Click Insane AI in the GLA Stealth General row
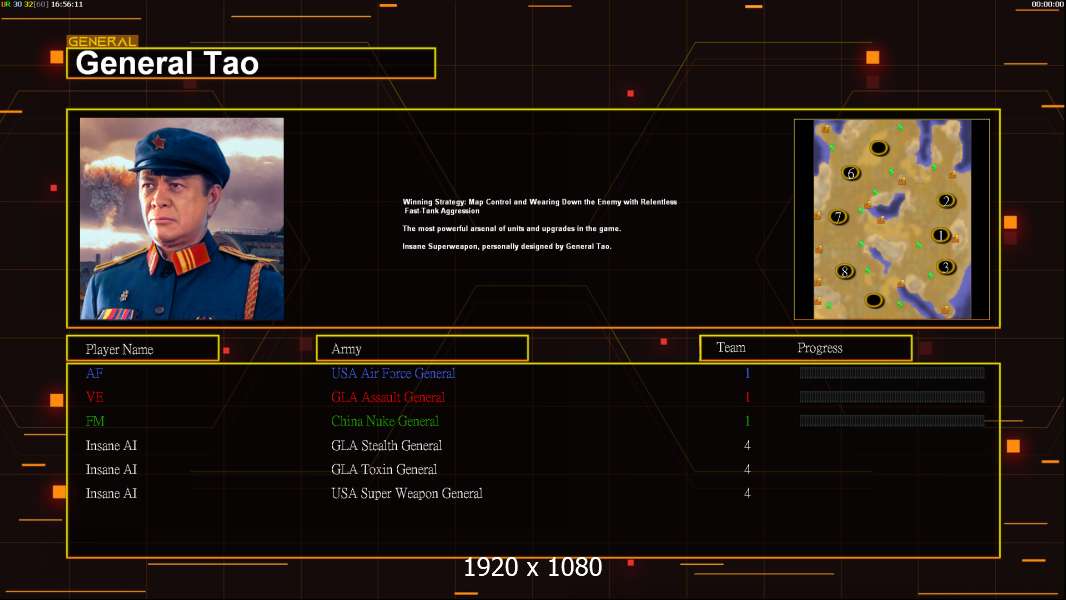 pos(111,446)
